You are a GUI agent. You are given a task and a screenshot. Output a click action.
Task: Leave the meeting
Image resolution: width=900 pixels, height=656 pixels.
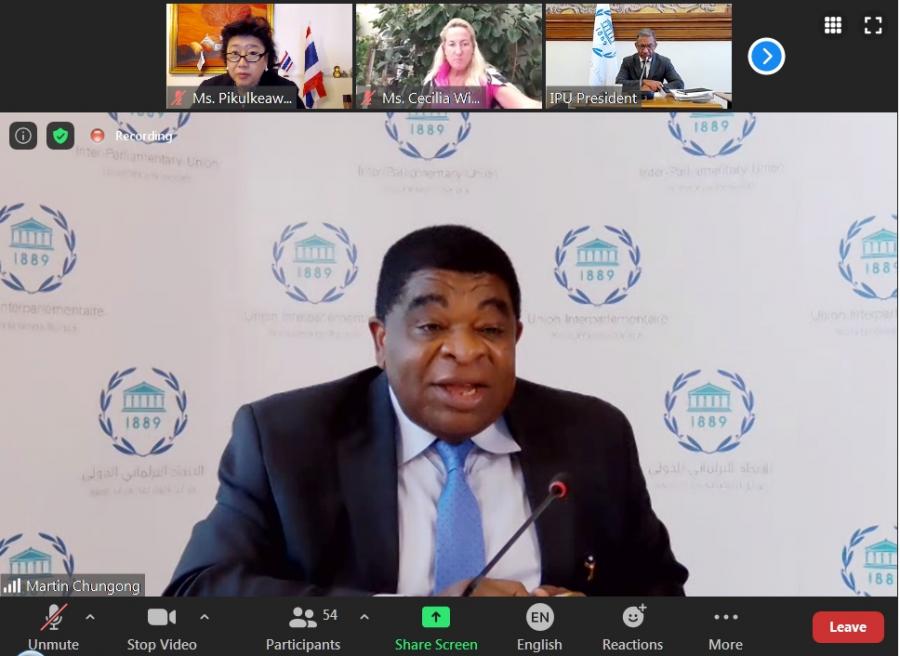[x=847, y=627]
